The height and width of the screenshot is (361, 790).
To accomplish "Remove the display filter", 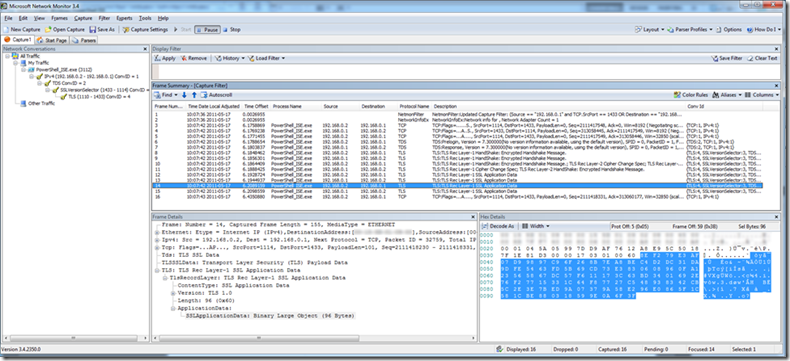I will [x=193, y=58].
